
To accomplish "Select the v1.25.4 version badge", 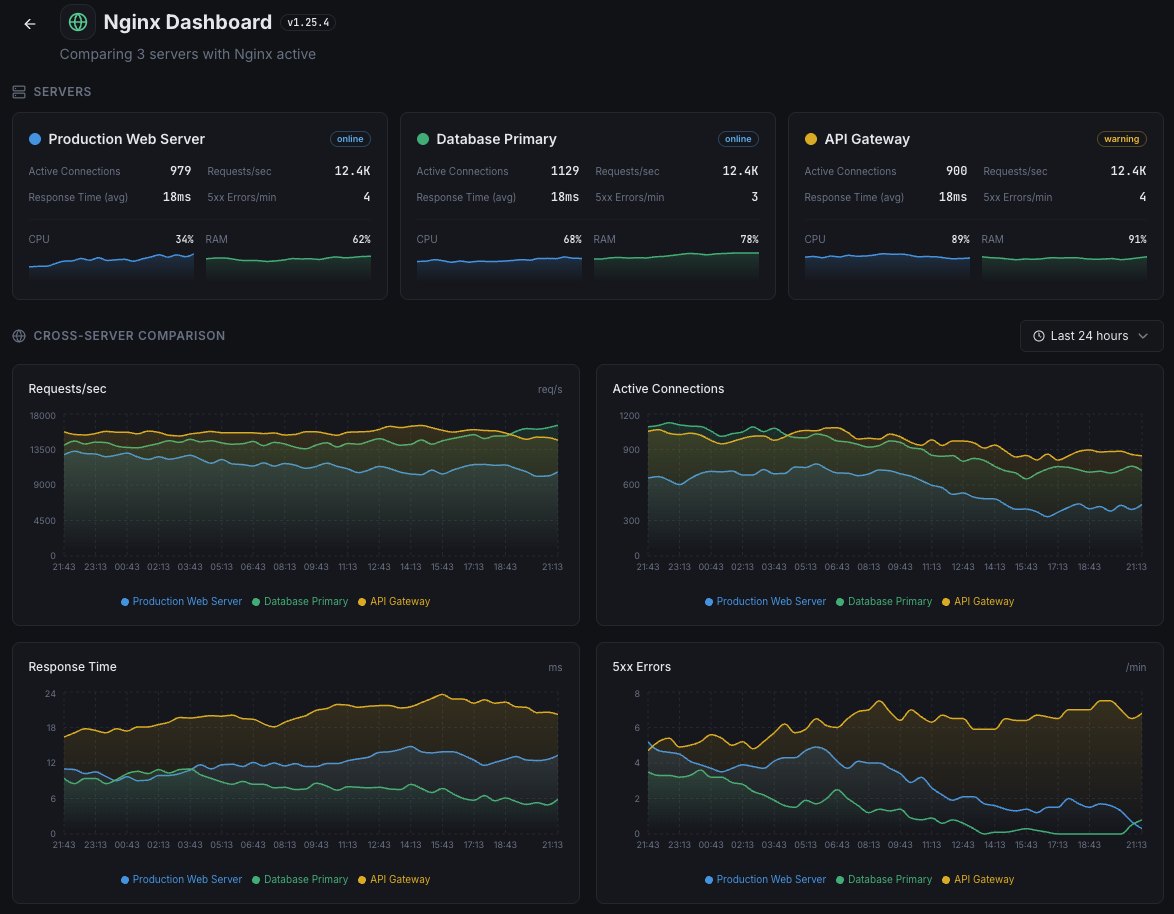I will (x=307, y=22).
